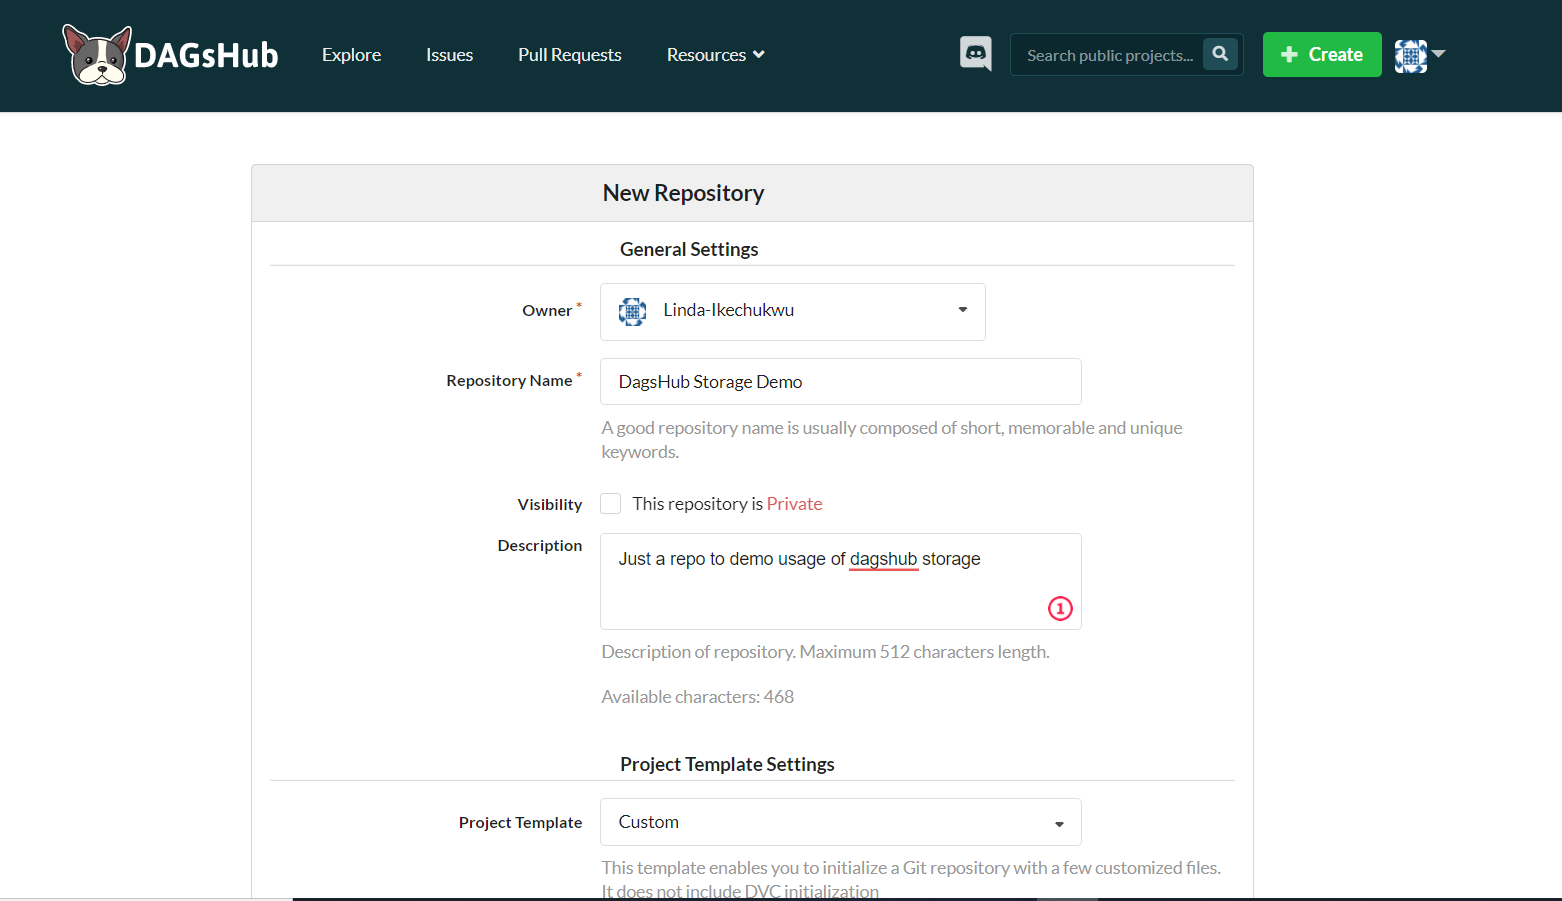The image size is (1562, 901).
Task: Open the Grammarly error counter in Description
Action: pyautogui.click(x=1060, y=608)
